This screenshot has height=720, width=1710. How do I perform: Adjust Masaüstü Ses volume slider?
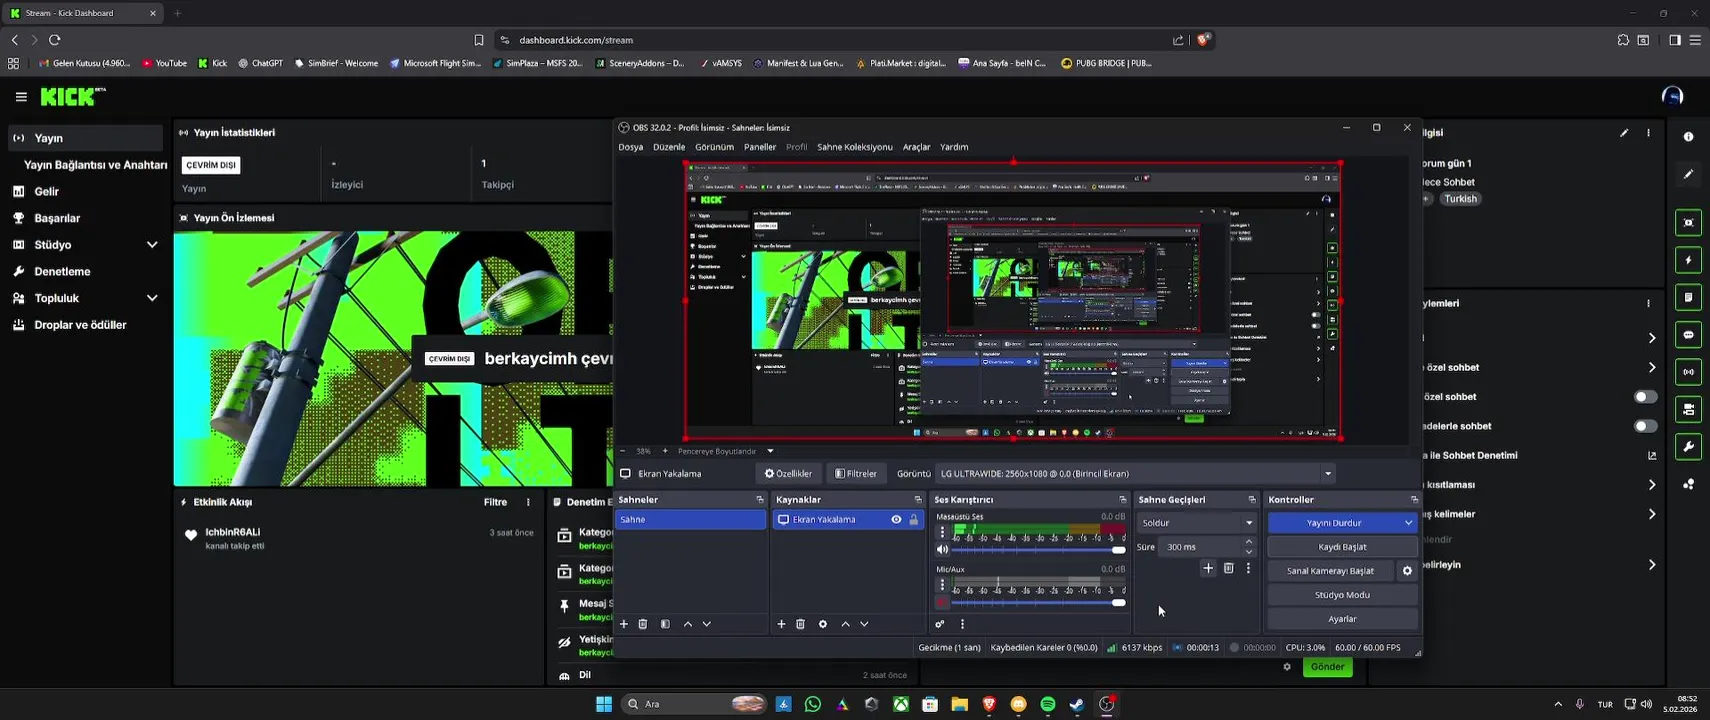point(1038,550)
